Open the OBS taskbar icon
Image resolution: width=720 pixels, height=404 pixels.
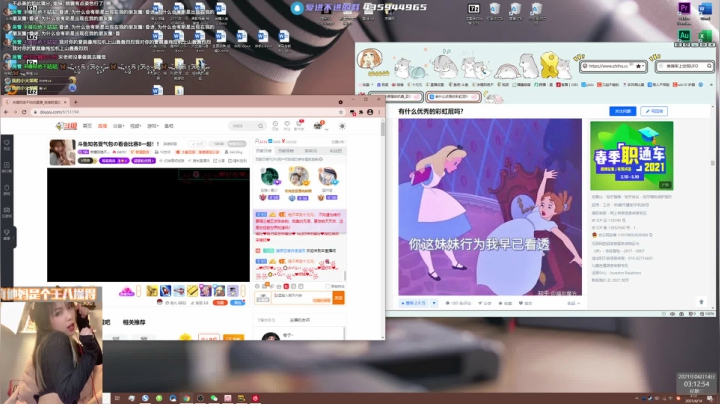tap(200, 398)
